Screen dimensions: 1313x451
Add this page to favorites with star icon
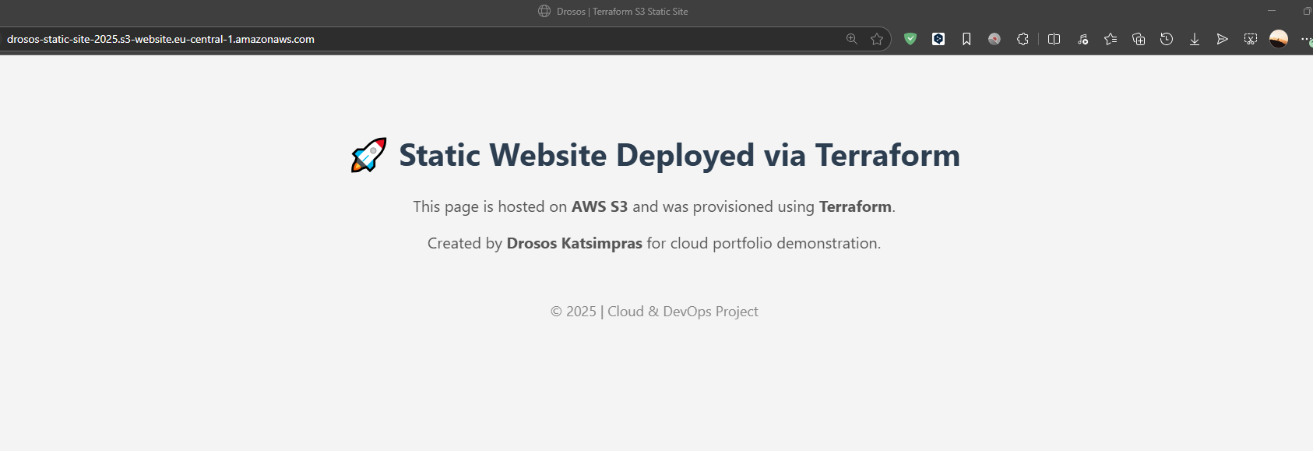(877, 39)
